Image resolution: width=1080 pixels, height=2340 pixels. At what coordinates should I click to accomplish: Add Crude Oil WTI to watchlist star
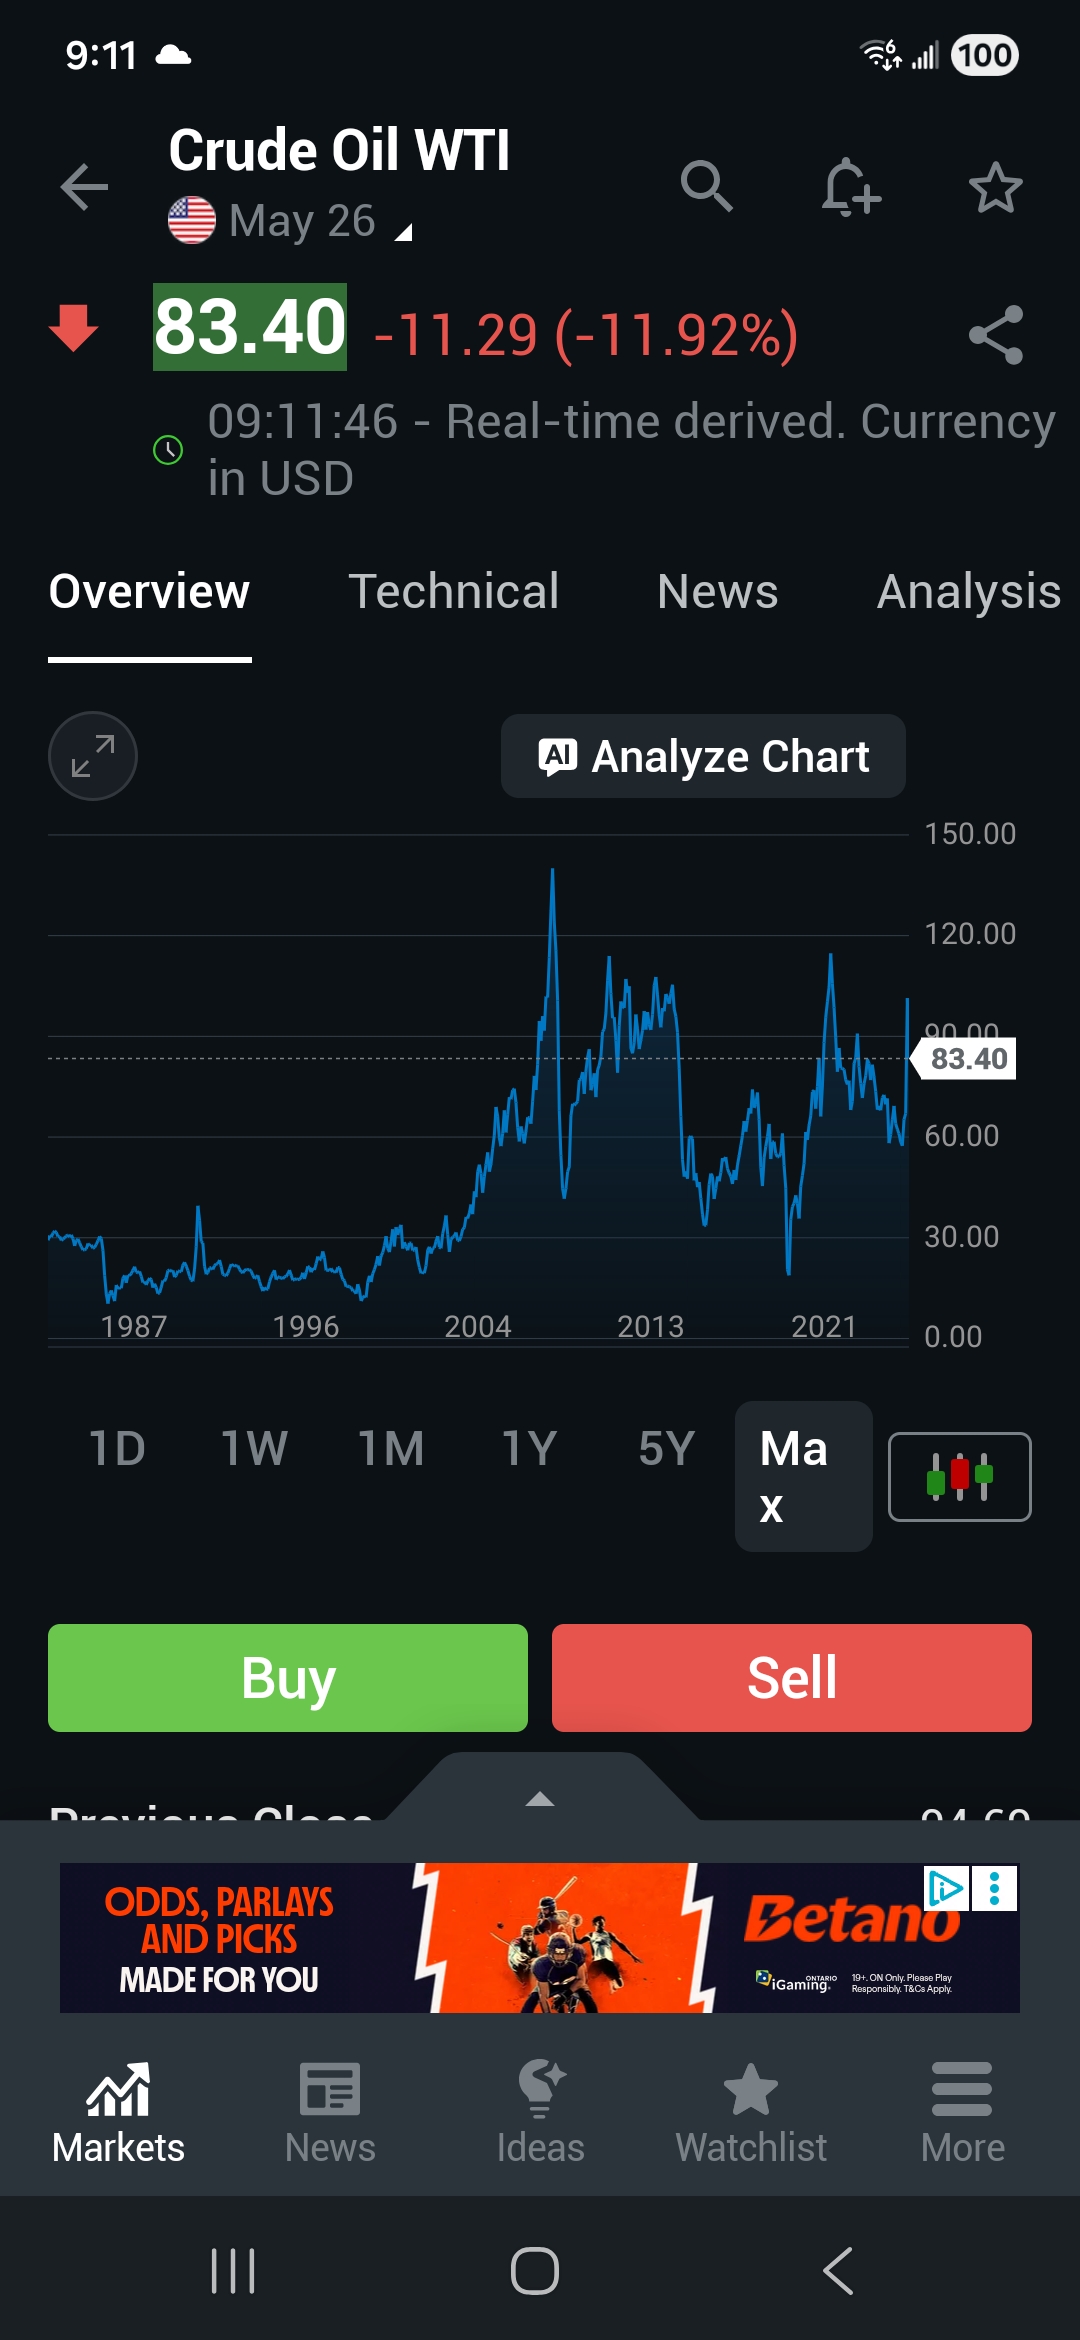[995, 187]
